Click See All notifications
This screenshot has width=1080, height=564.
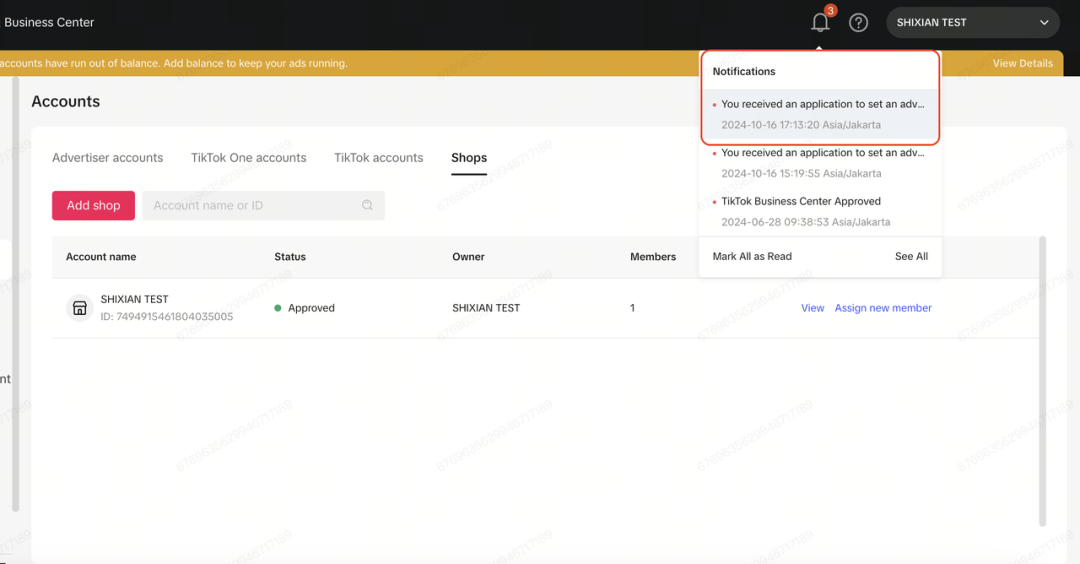pos(911,256)
